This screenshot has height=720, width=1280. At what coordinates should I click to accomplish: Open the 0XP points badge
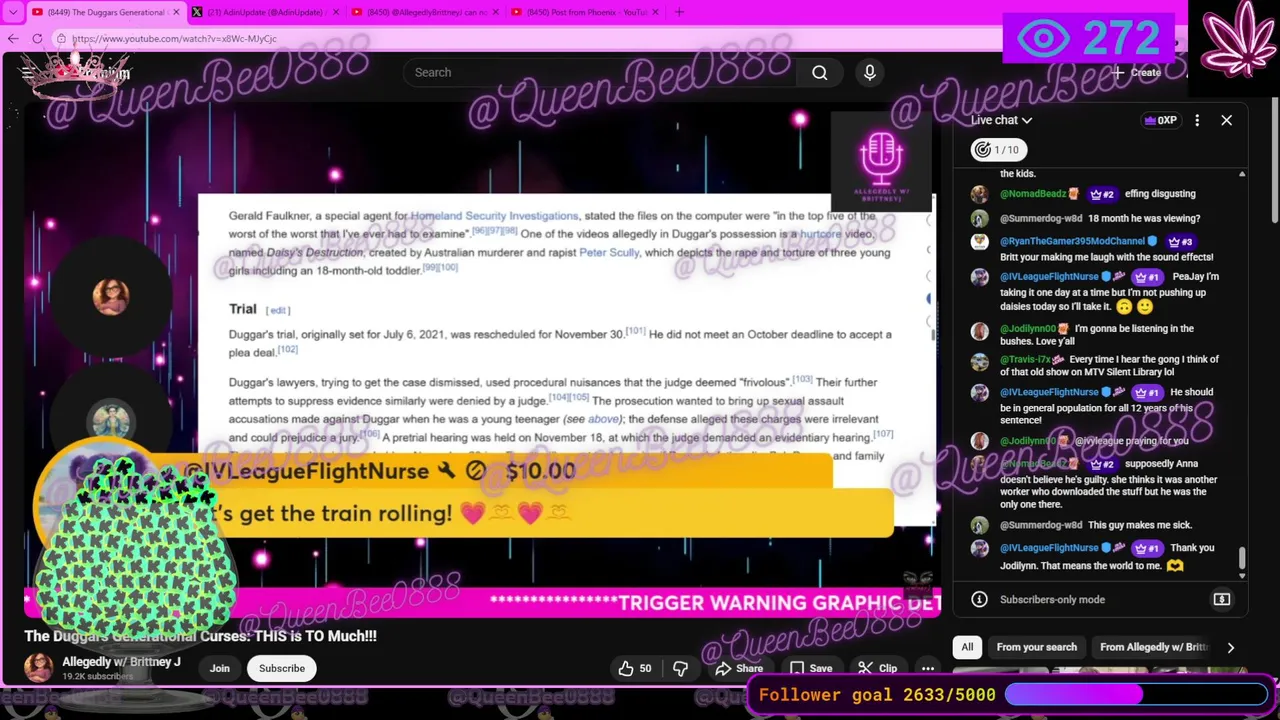(x=1159, y=120)
